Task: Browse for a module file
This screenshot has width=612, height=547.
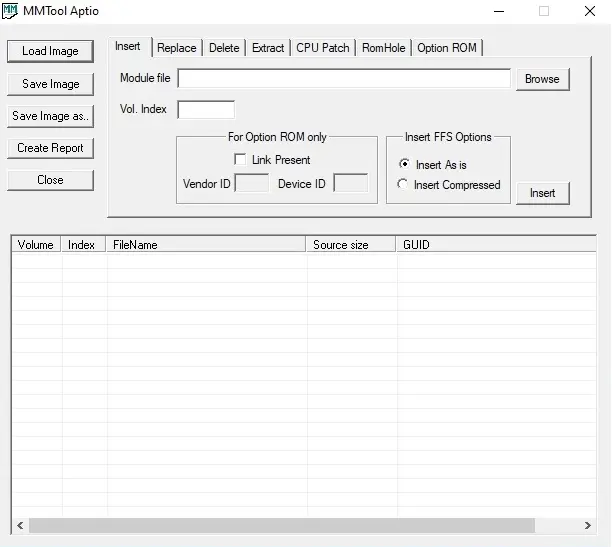Action: [543, 79]
